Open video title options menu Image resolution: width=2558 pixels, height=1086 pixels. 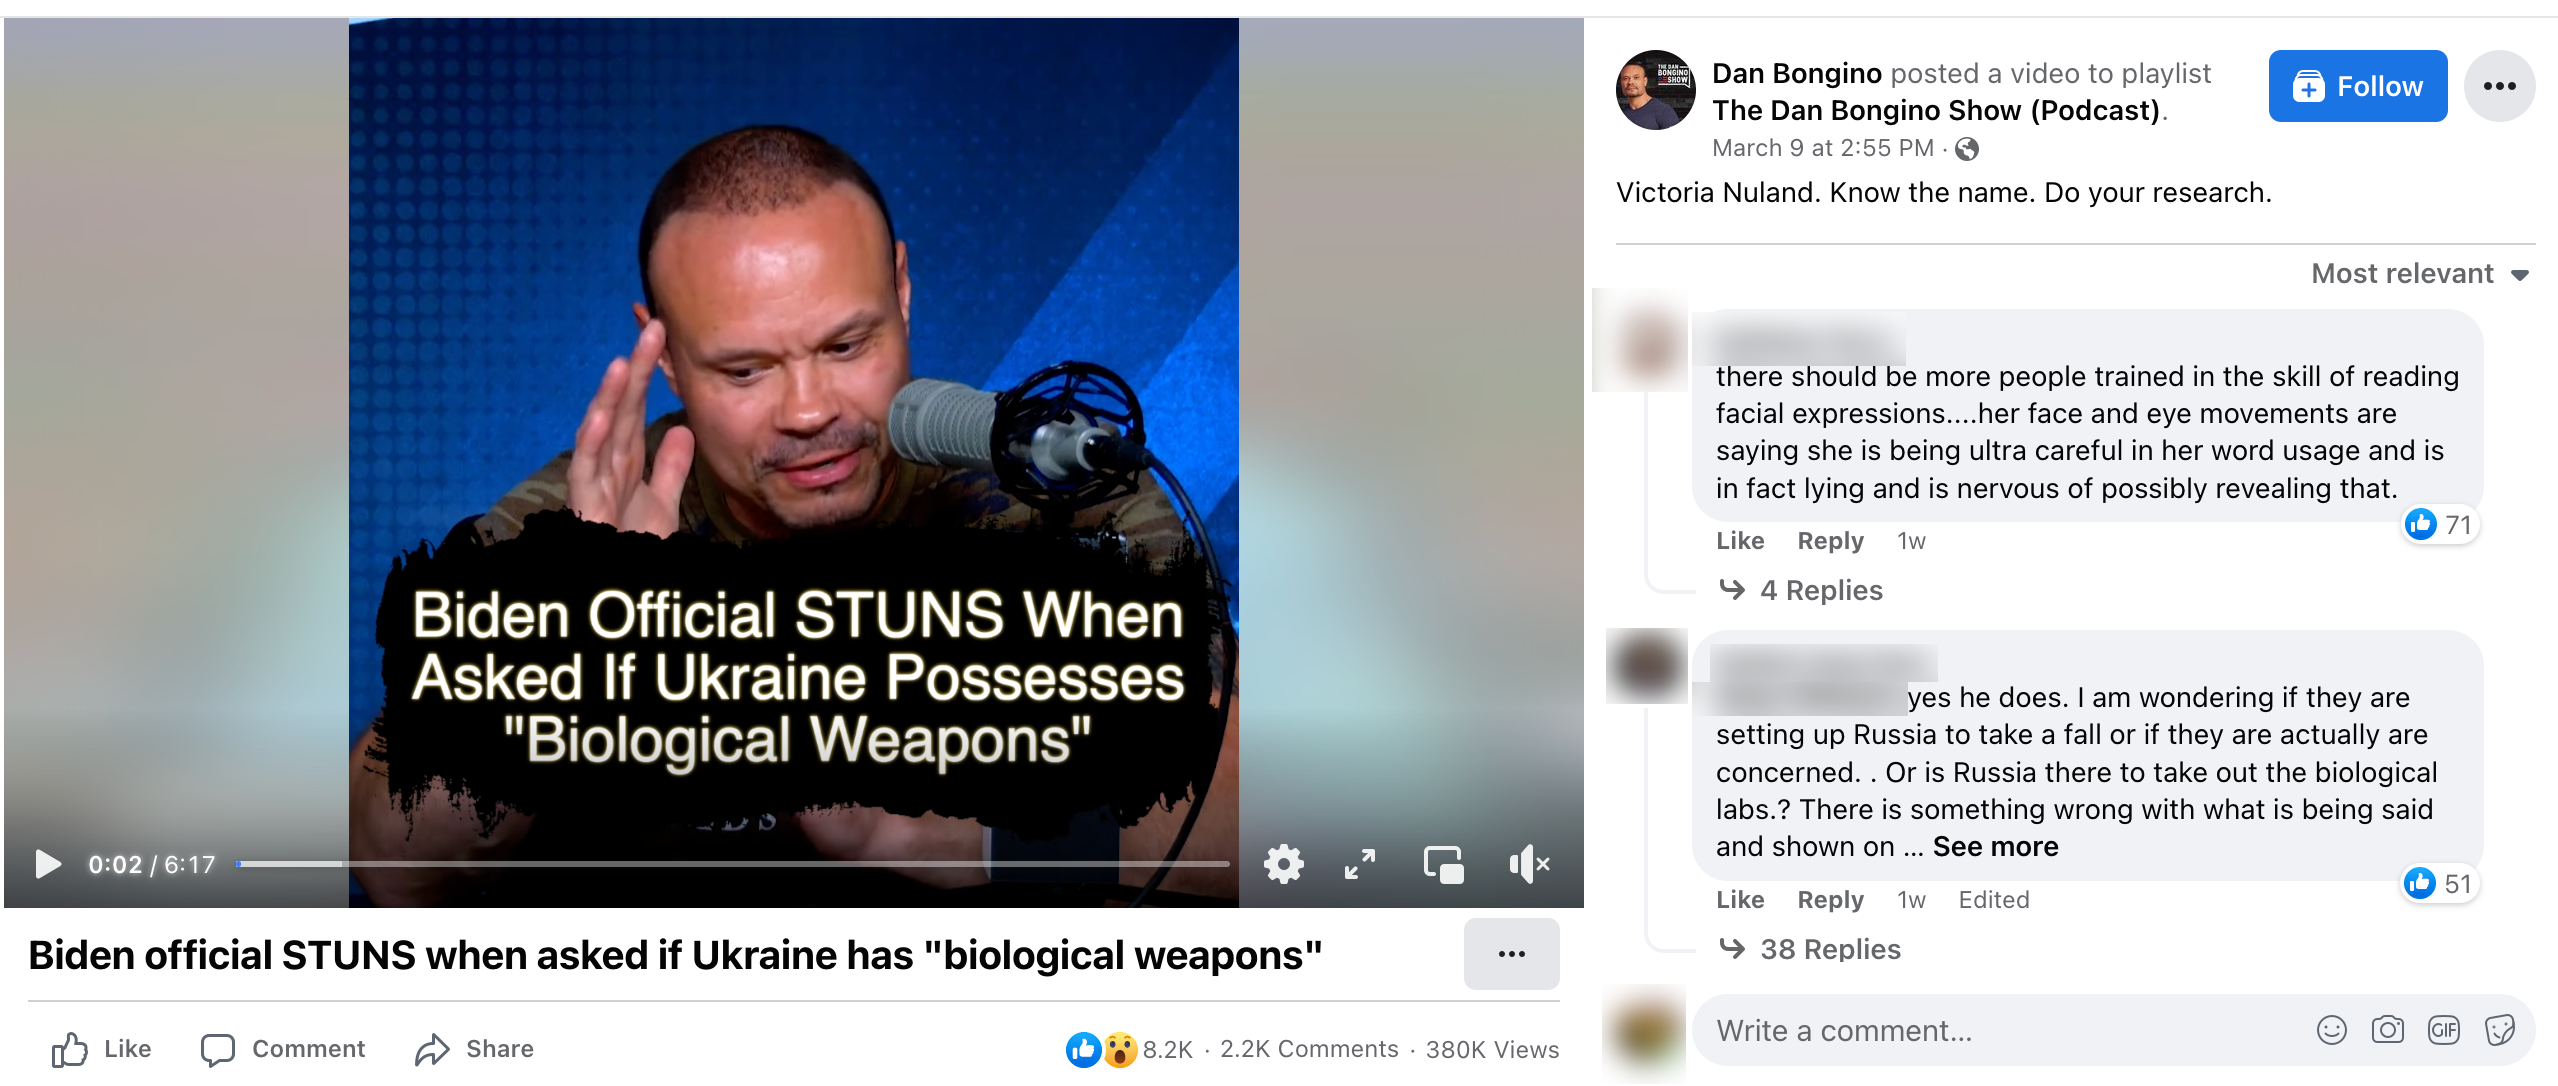[1511, 954]
